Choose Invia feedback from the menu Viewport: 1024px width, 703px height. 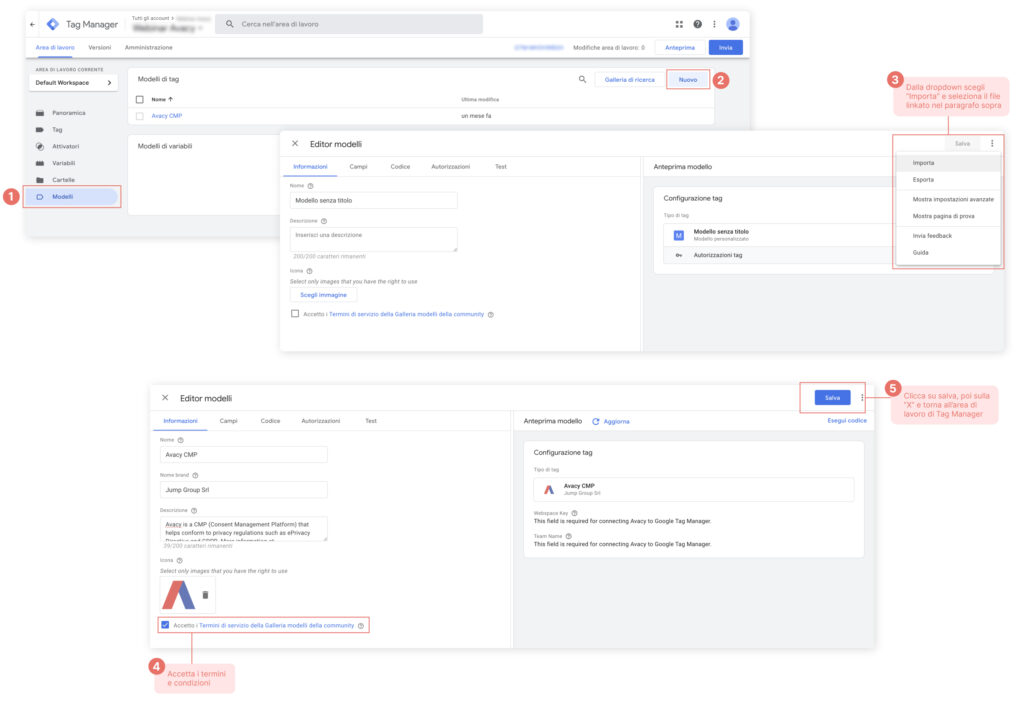pos(948,236)
